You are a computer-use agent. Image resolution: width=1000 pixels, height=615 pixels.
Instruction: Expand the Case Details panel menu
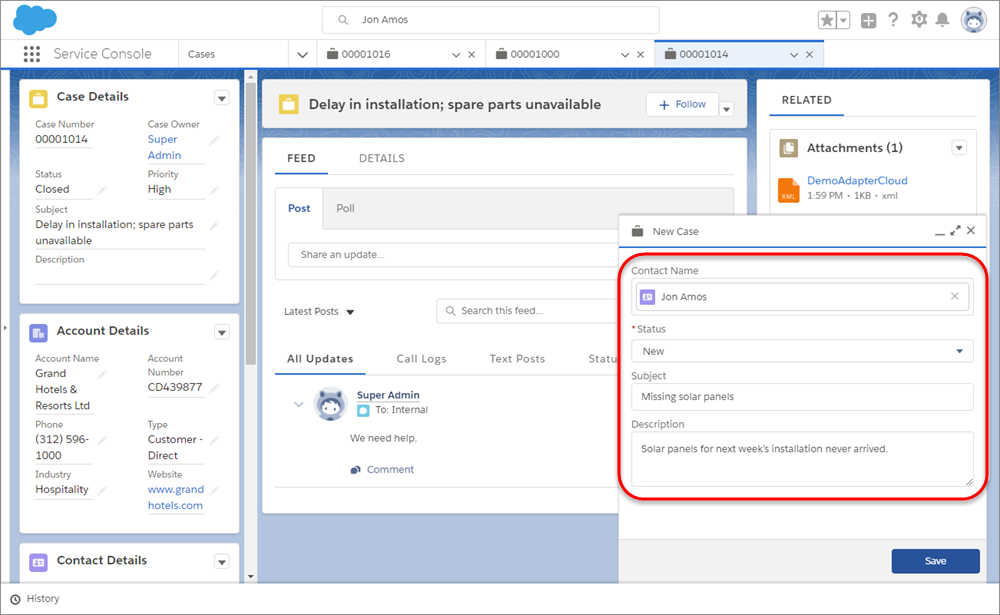pos(222,98)
